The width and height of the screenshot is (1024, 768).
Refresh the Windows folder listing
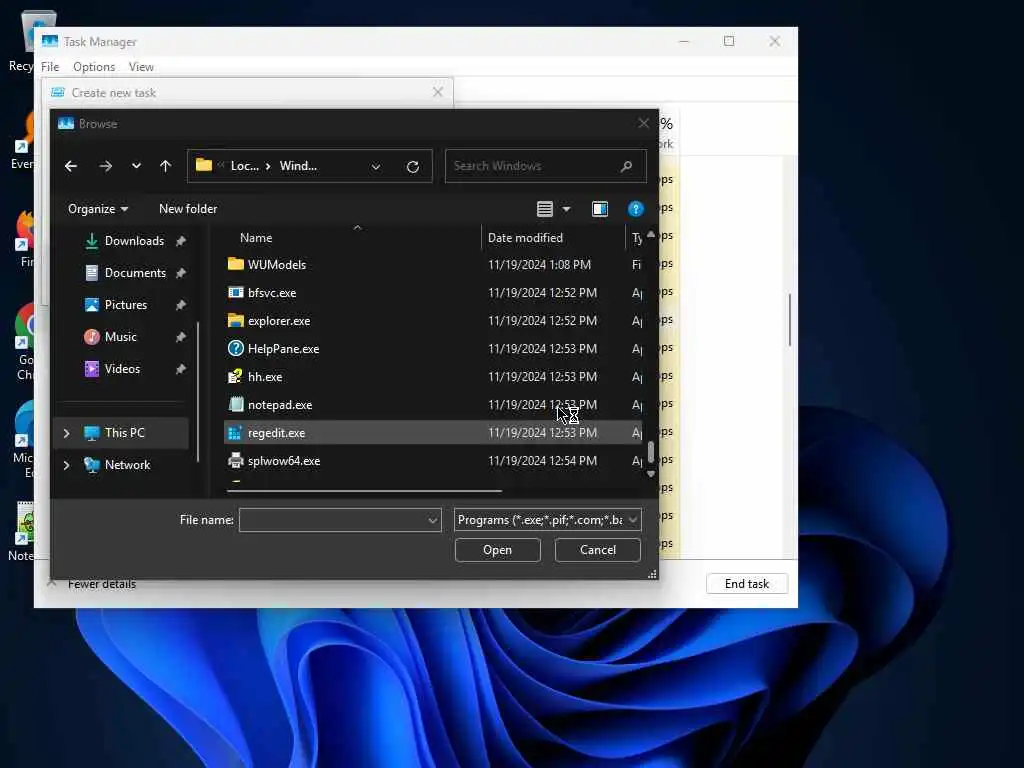413,167
